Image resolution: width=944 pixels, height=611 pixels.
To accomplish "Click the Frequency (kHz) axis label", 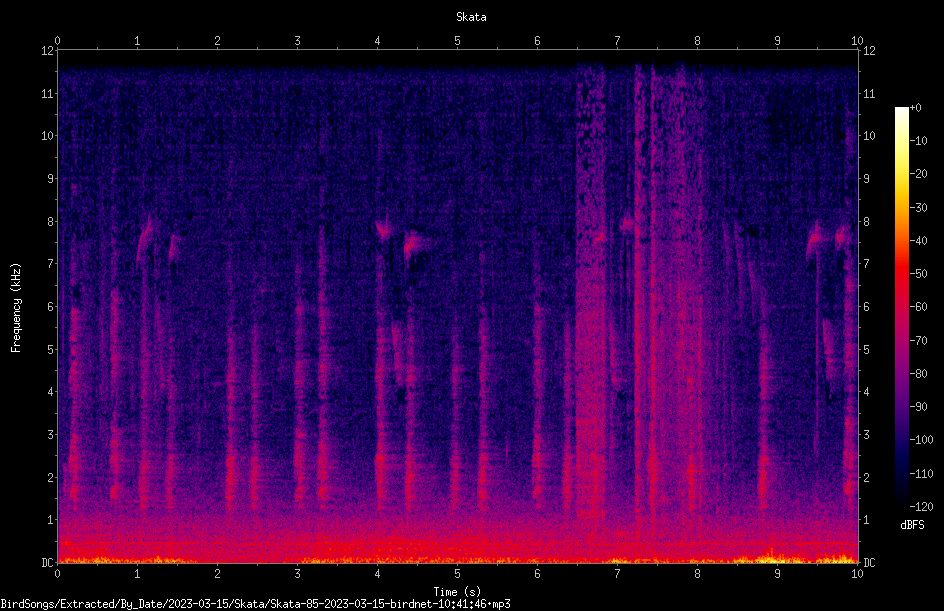I will [x=16, y=307].
